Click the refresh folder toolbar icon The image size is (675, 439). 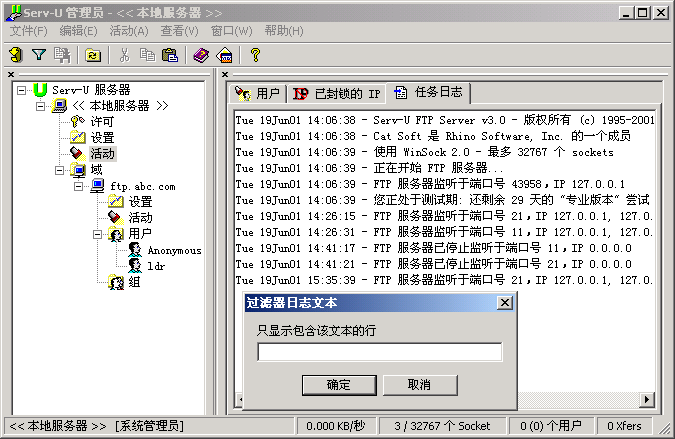tap(93, 55)
